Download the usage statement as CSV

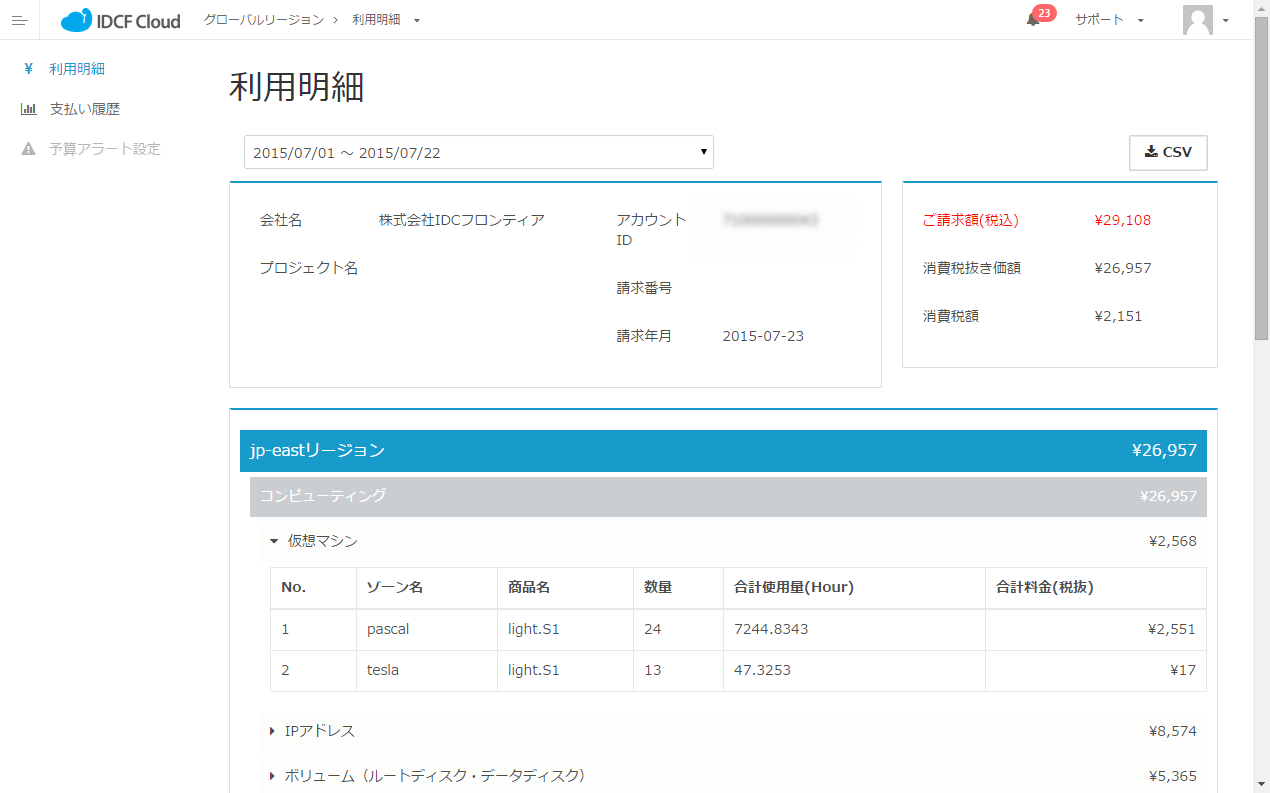point(1168,152)
